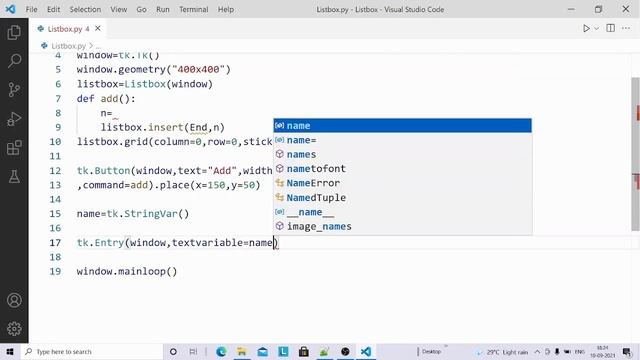Open the Explorer view in activity bar
The image size is (640, 360).
[x=14, y=32]
